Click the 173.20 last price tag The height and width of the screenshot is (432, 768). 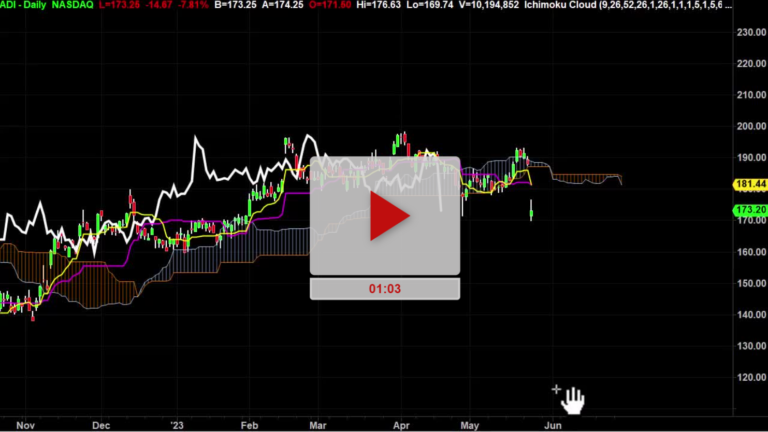tap(748, 211)
